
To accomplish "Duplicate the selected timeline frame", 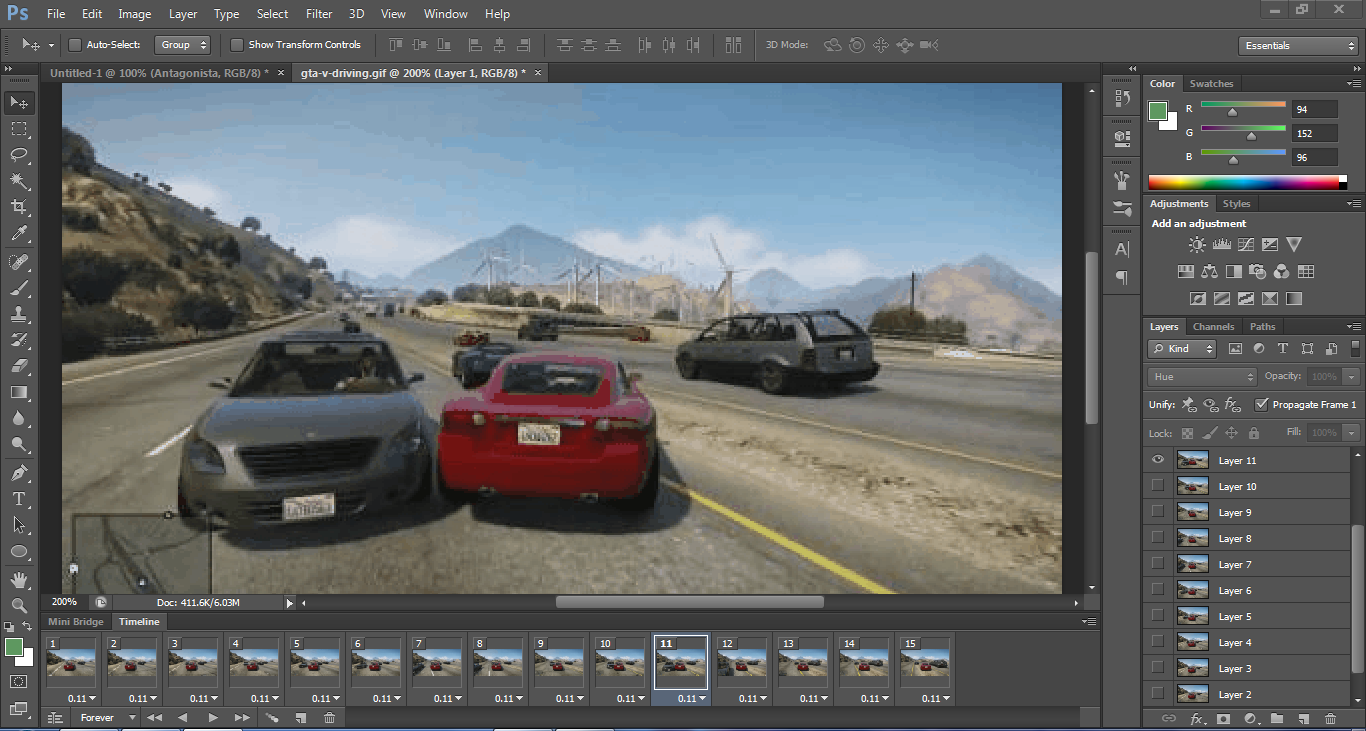I will (300, 717).
